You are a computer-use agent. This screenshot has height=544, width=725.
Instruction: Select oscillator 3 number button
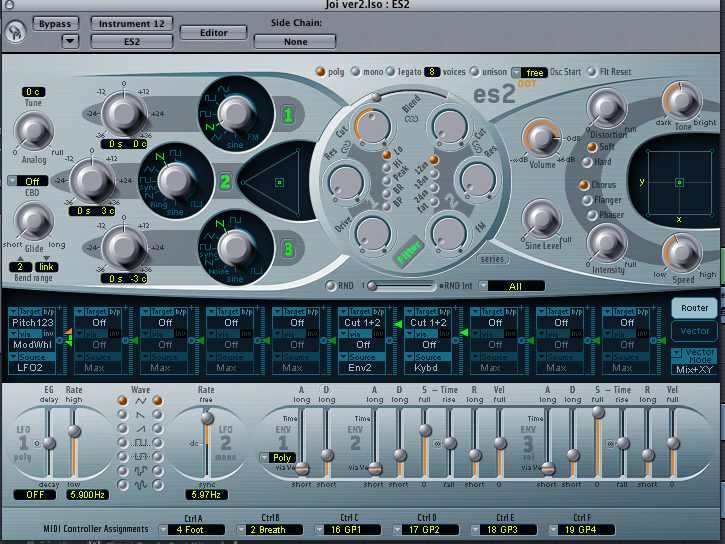(288, 249)
